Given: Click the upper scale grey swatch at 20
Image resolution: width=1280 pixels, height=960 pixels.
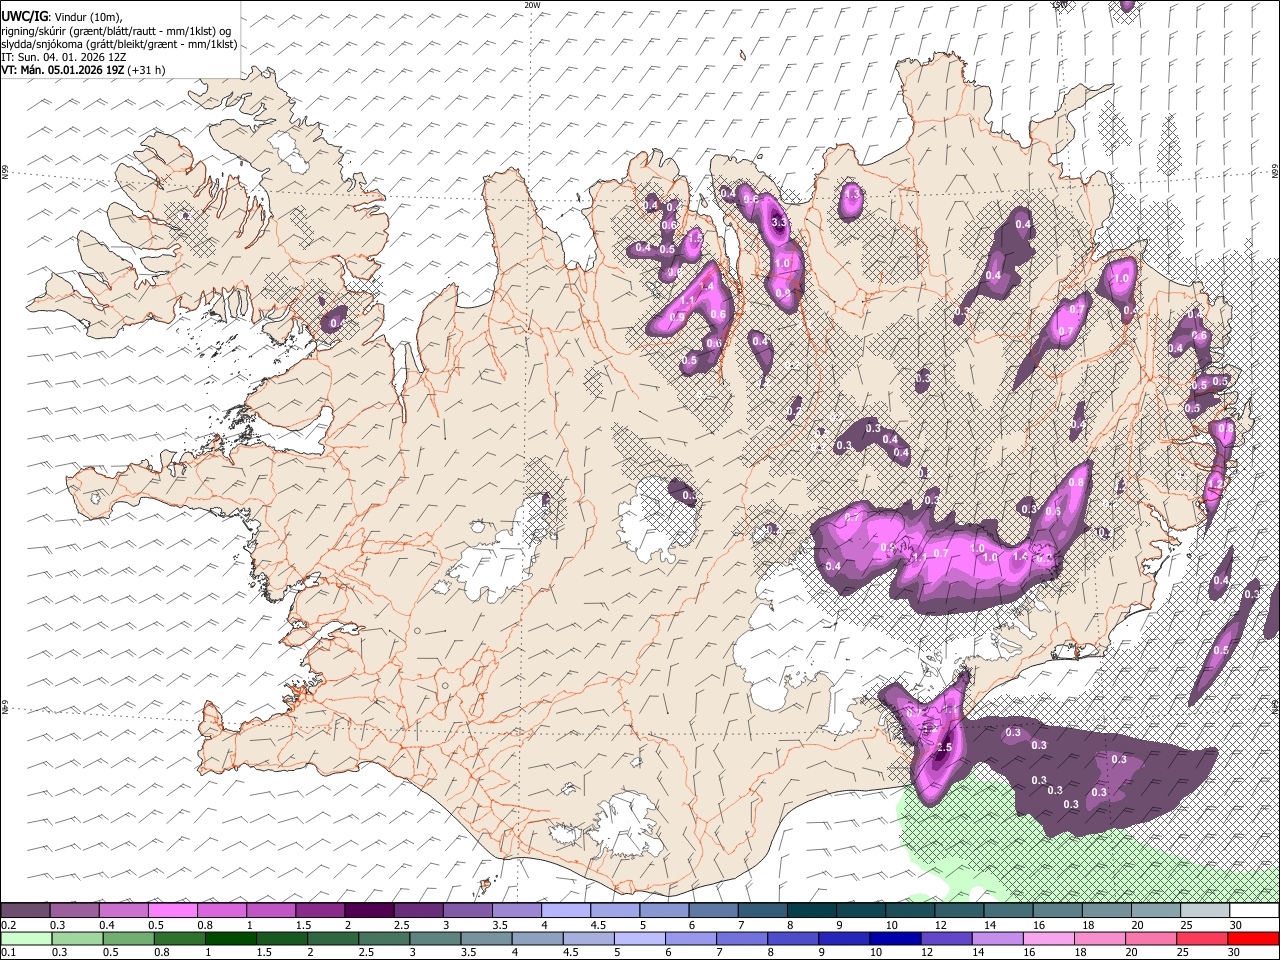Looking at the screenshot, I should click(1156, 911).
